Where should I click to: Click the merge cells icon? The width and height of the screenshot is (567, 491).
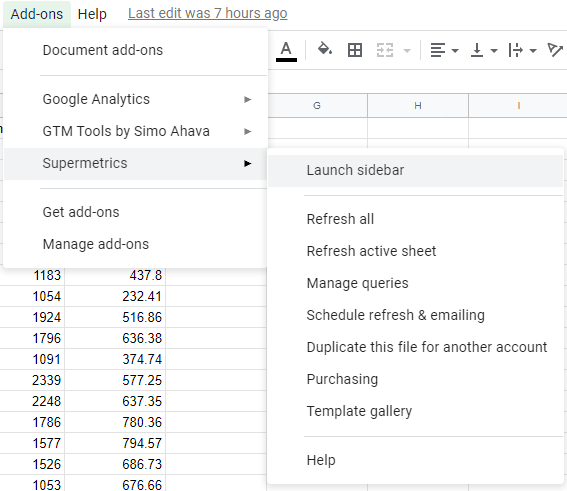(385, 50)
